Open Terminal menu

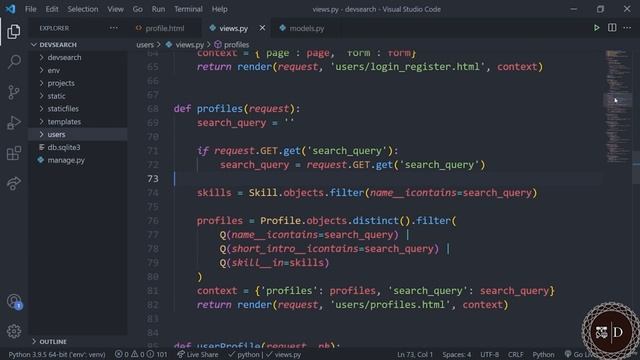tap(188, 9)
